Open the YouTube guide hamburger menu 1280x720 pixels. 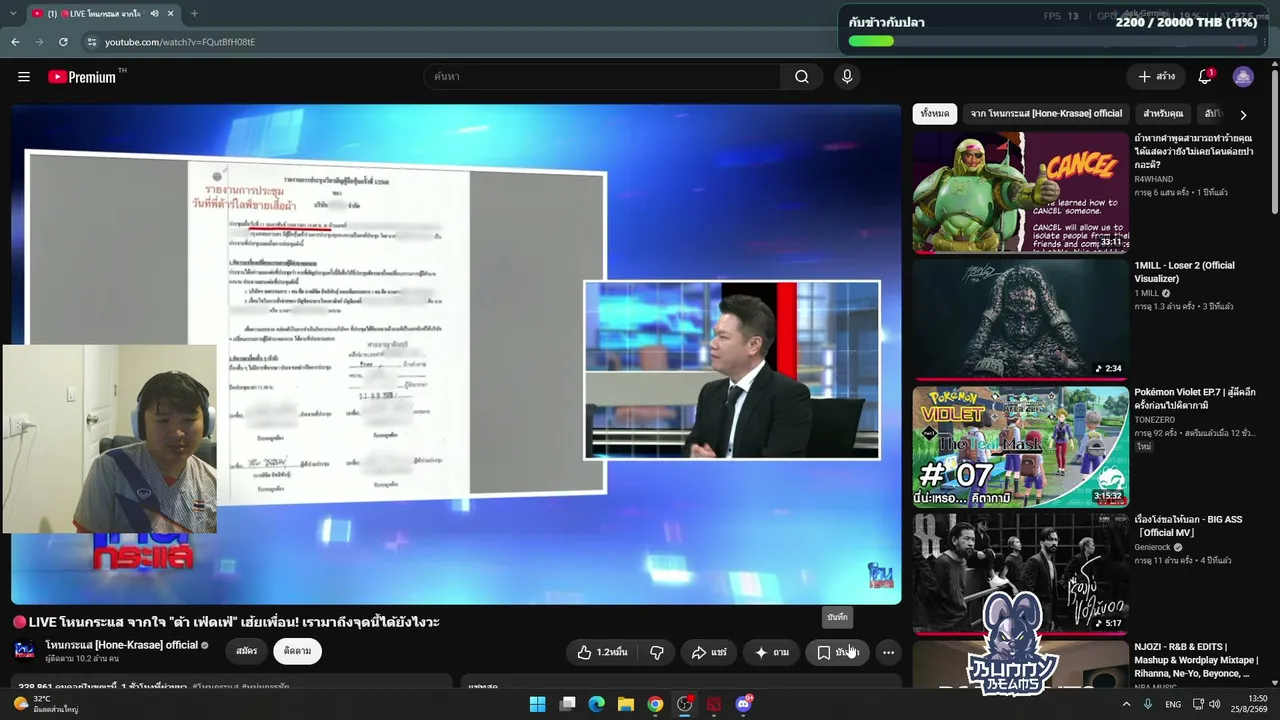(24, 77)
